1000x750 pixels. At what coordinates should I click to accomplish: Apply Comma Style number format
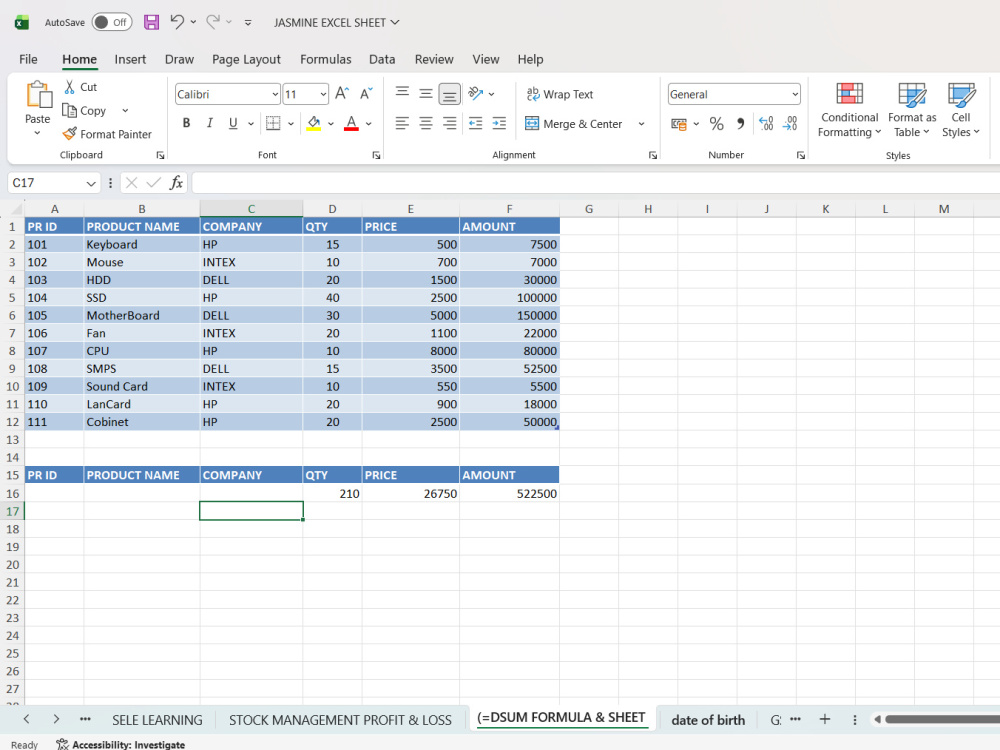740,124
